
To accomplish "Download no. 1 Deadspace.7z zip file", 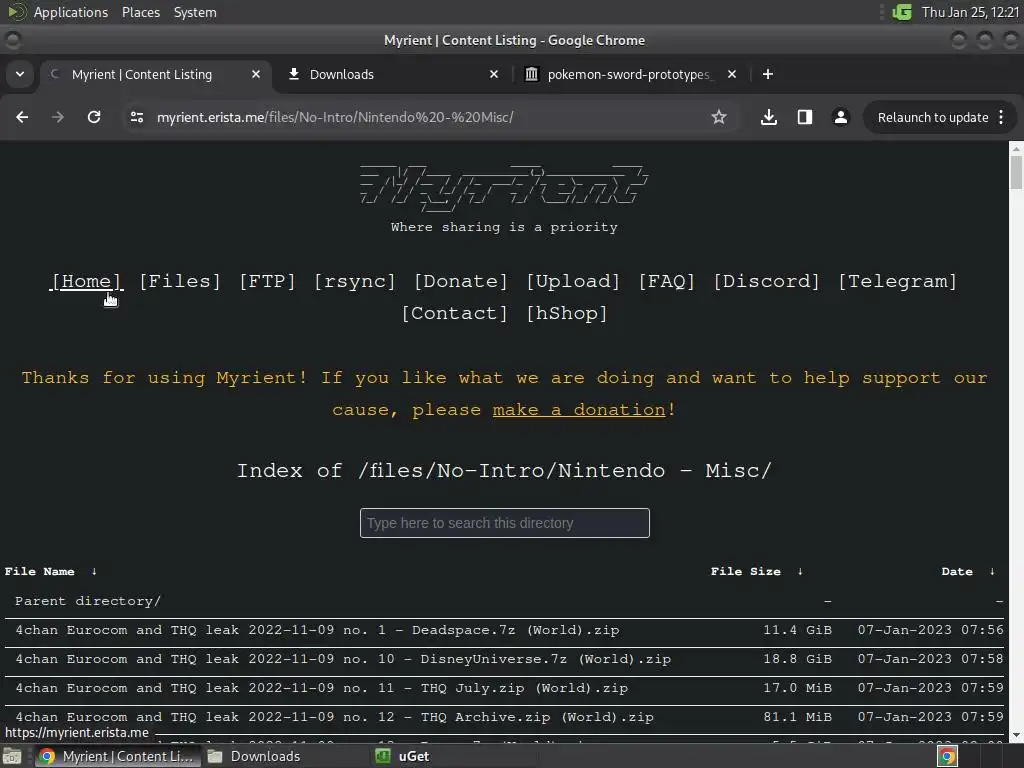I will [317, 630].
